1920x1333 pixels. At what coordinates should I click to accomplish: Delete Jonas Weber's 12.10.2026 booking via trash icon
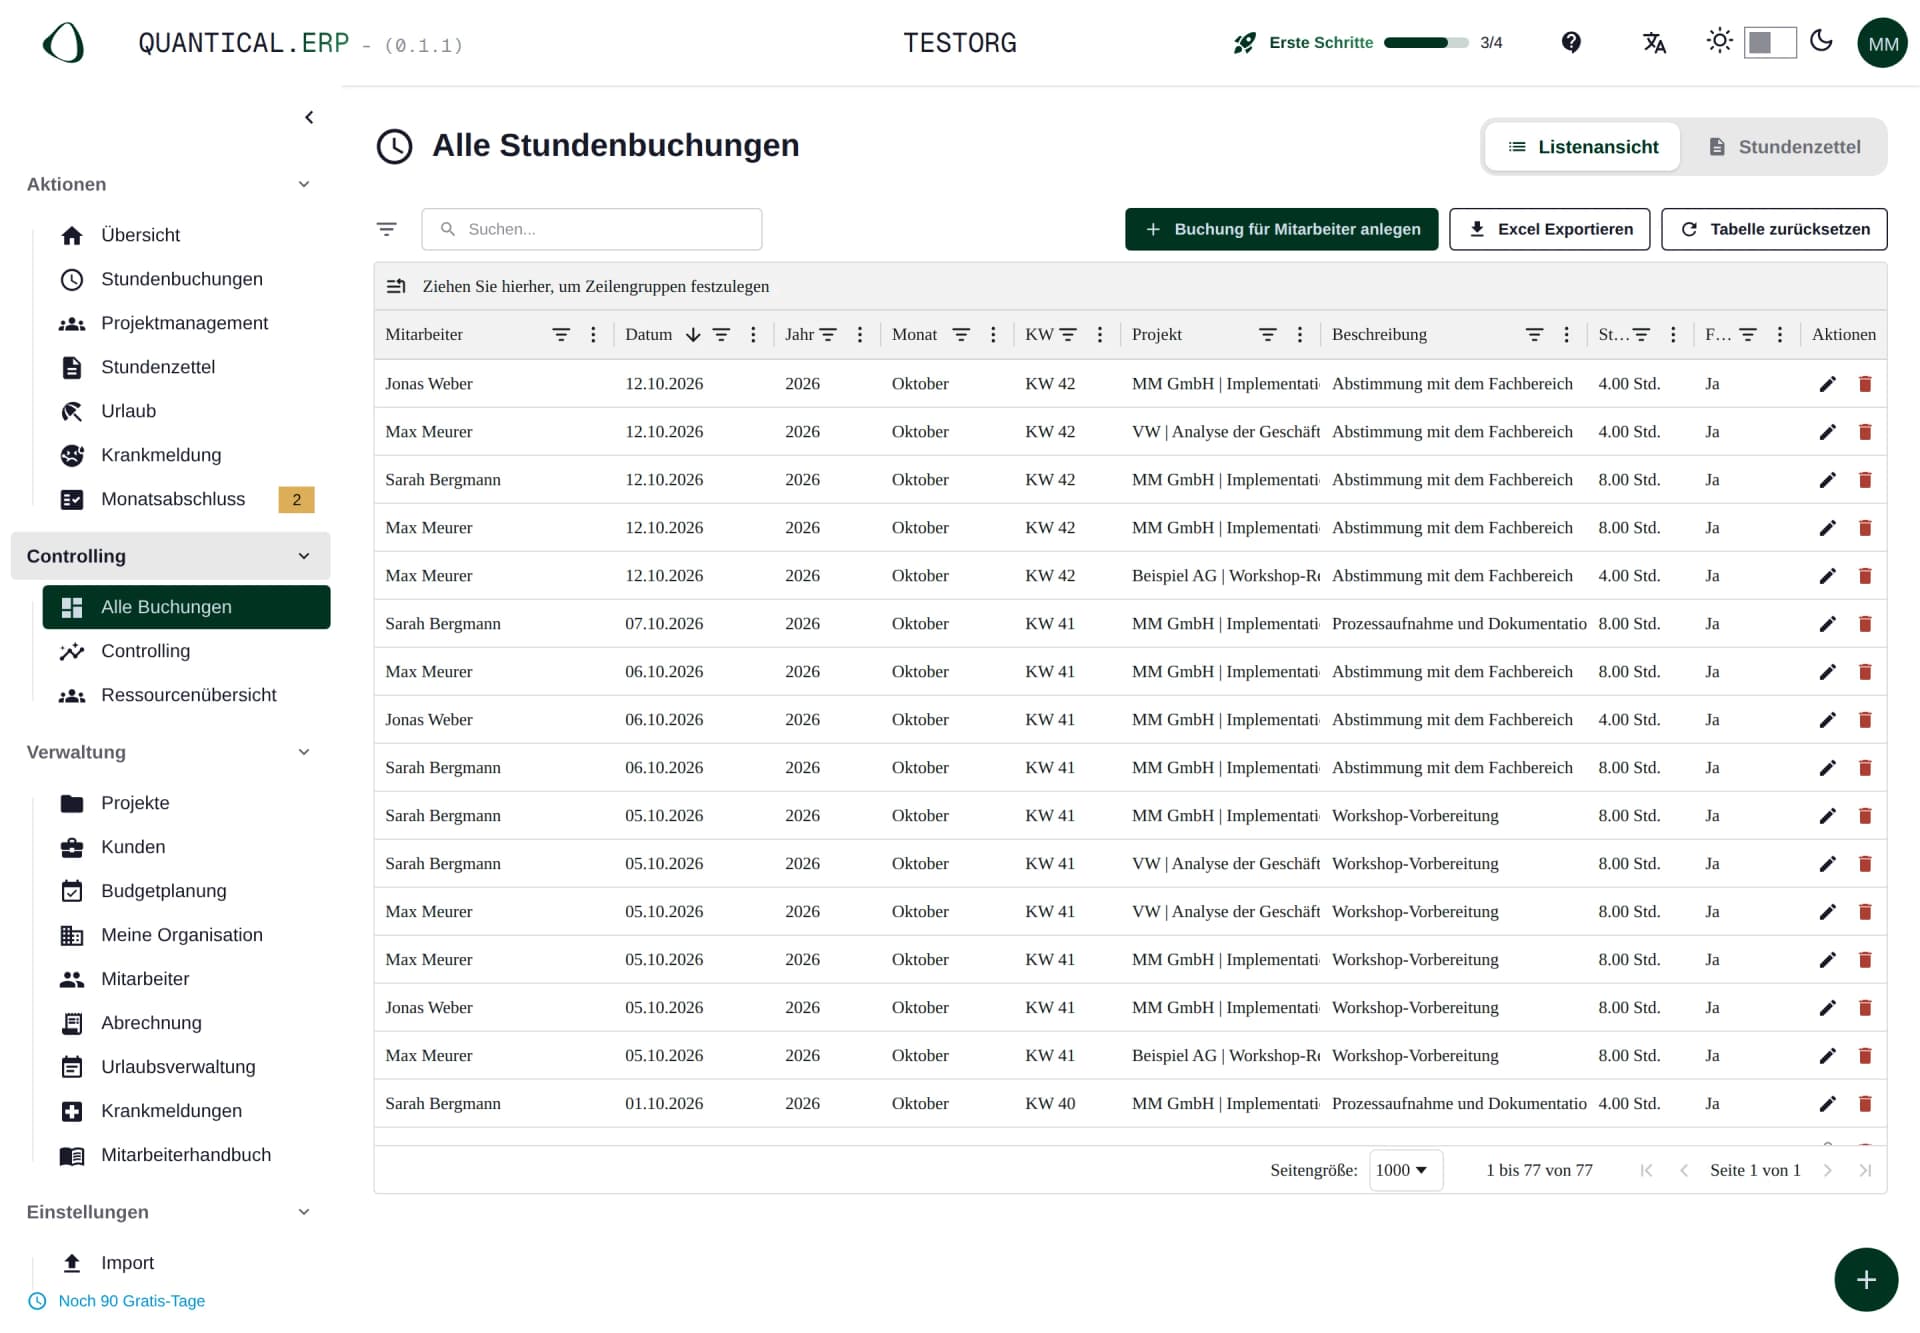click(1865, 384)
